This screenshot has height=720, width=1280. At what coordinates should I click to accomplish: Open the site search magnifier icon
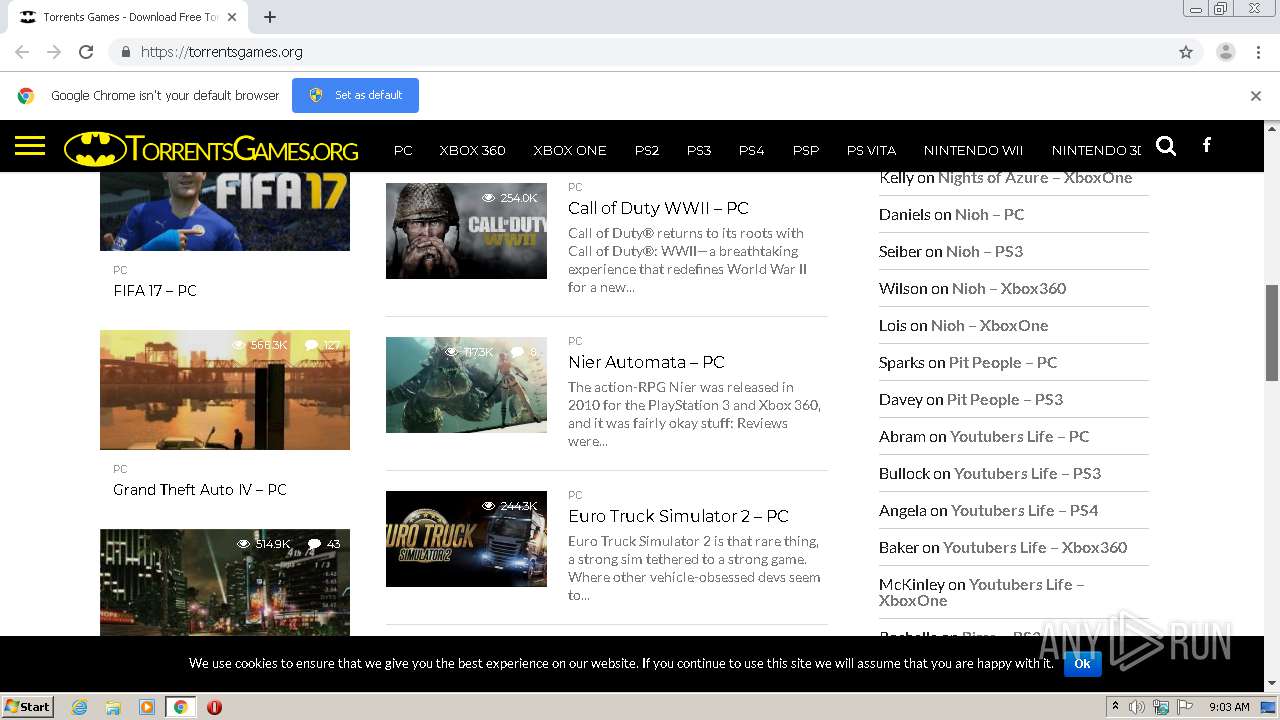pyautogui.click(x=1166, y=146)
